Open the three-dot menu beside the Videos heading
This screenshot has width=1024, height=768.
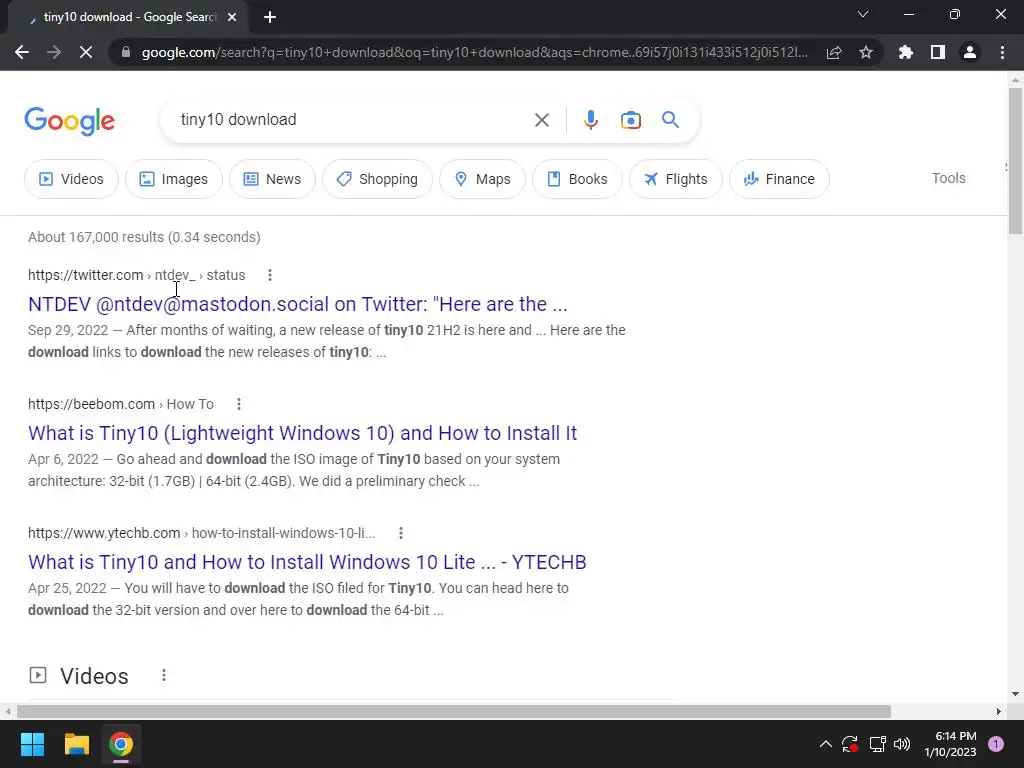pos(164,675)
